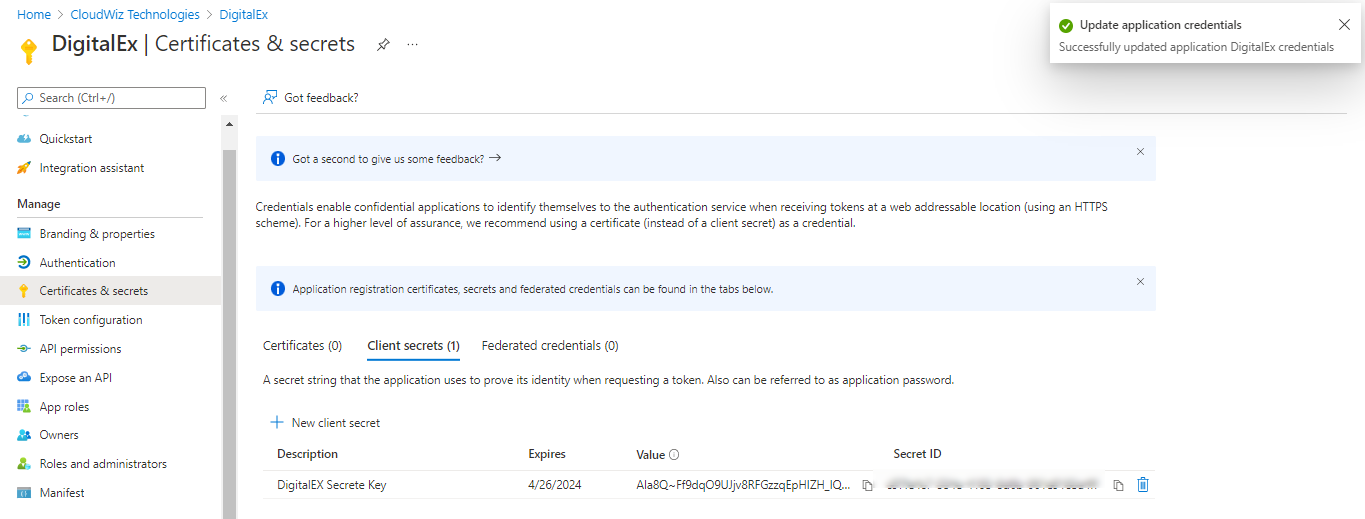Open the more options ellipsis menu
The image size is (1365, 519).
coord(412,45)
